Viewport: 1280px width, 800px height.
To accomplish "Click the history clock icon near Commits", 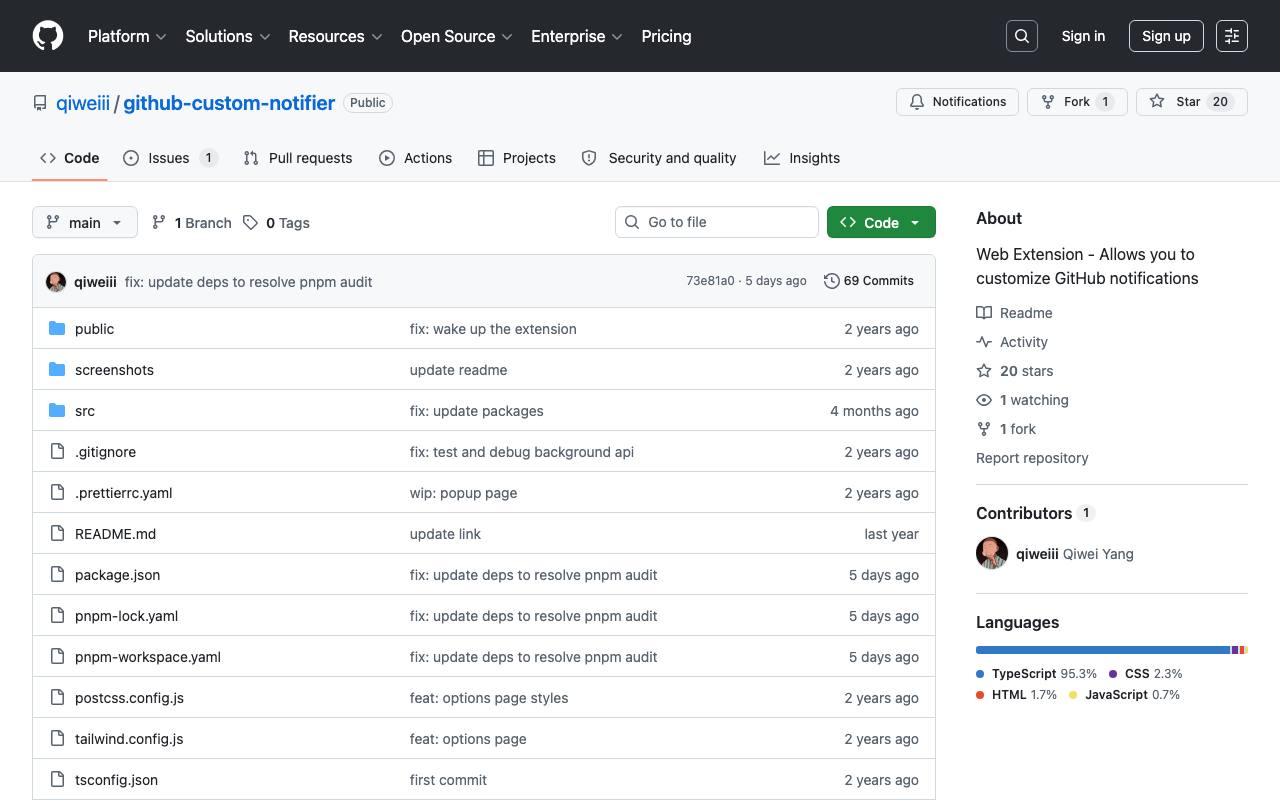I will [831, 281].
